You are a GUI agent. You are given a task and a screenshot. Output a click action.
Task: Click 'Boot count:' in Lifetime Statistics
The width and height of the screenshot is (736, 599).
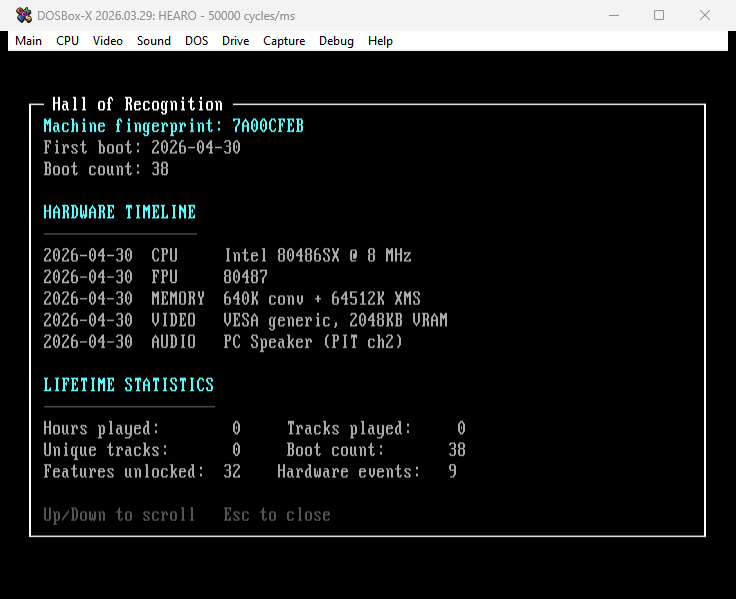pyautogui.click(x=376, y=450)
